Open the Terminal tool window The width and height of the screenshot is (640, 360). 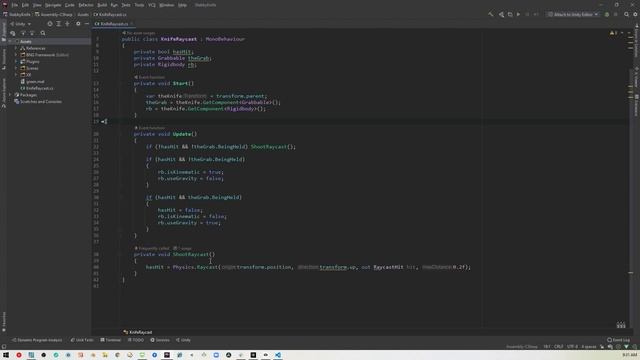tap(111, 340)
